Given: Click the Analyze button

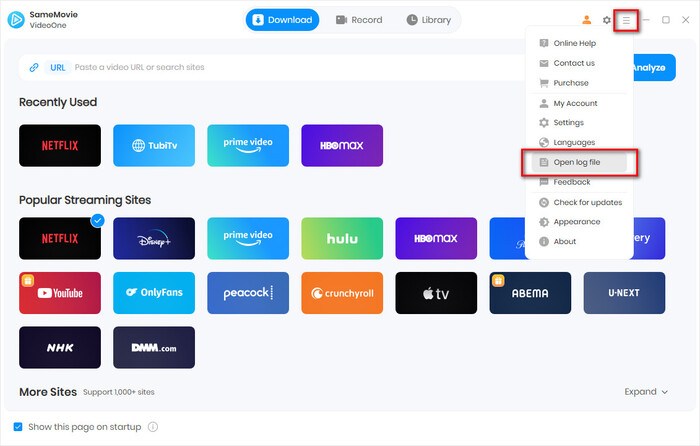Looking at the screenshot, I should [654, 68].
